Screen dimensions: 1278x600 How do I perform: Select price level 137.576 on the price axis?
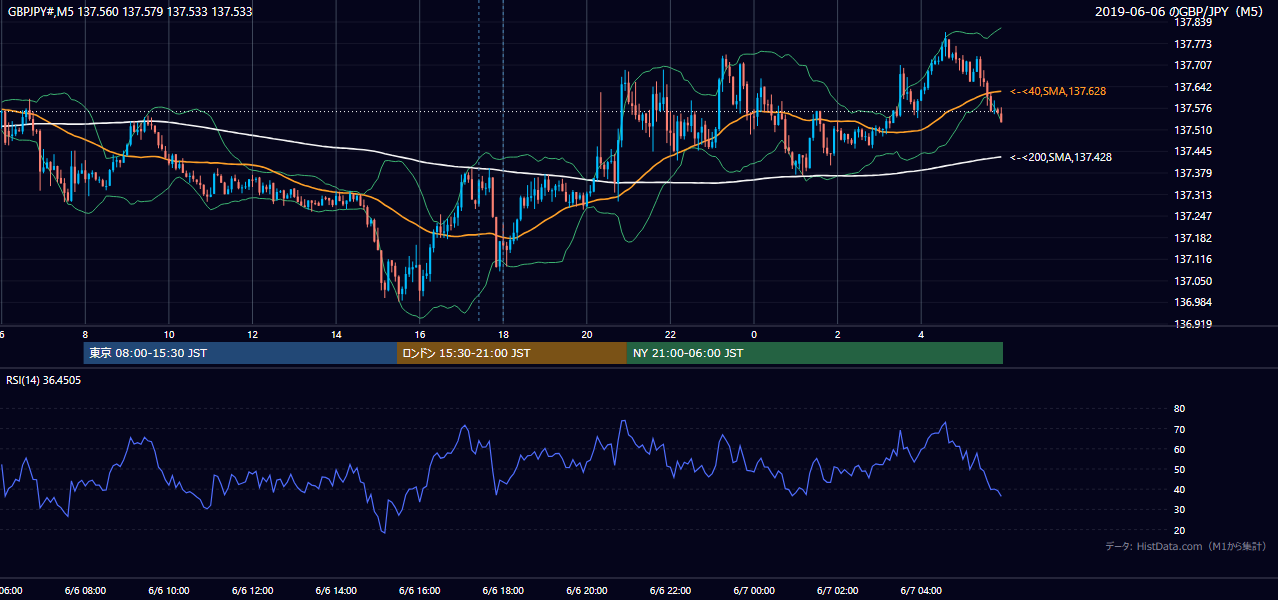(x=1192, y=108)
